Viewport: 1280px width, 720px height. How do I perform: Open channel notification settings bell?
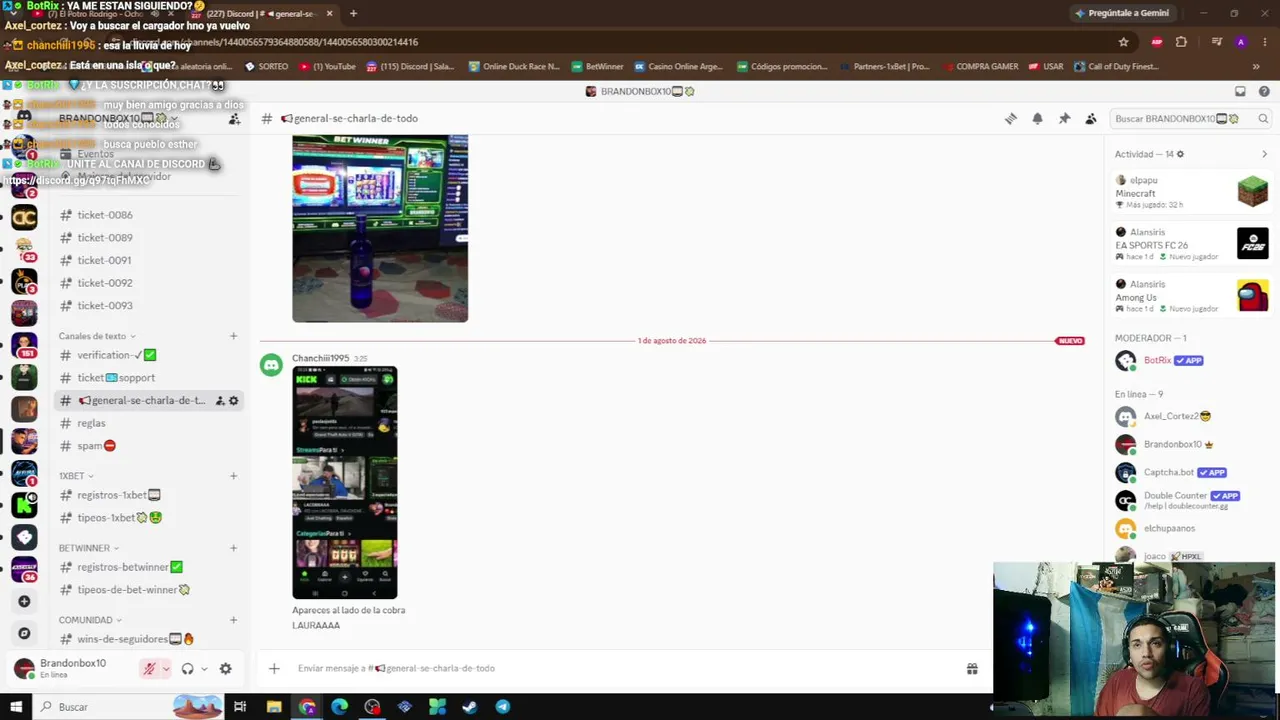point(1037,118)
